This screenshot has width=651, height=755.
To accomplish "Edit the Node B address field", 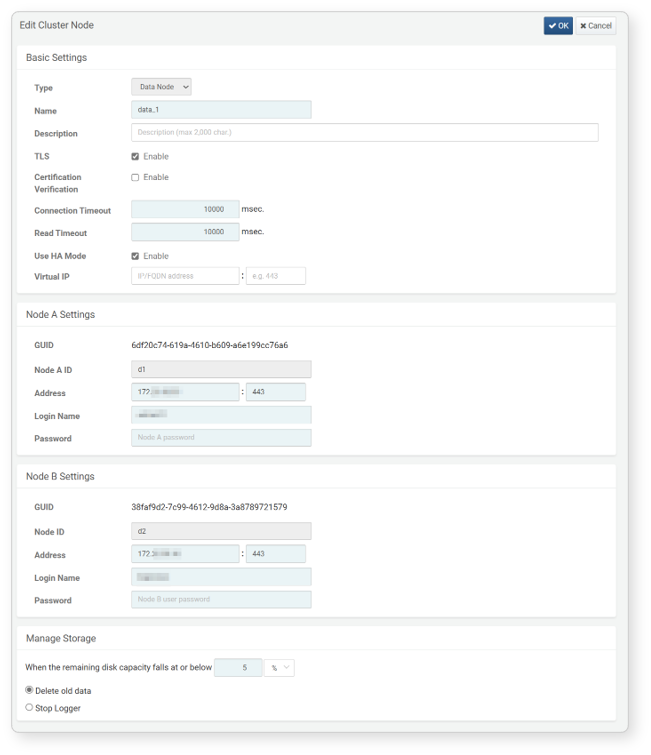I will [x=185, y=554].
